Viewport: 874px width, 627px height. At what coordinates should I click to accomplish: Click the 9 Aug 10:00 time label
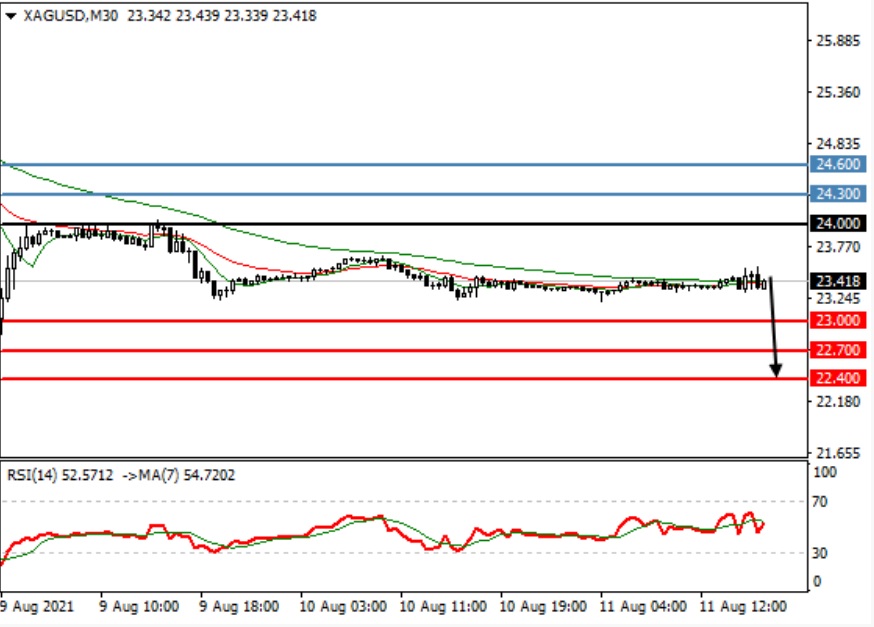(139, 606)
